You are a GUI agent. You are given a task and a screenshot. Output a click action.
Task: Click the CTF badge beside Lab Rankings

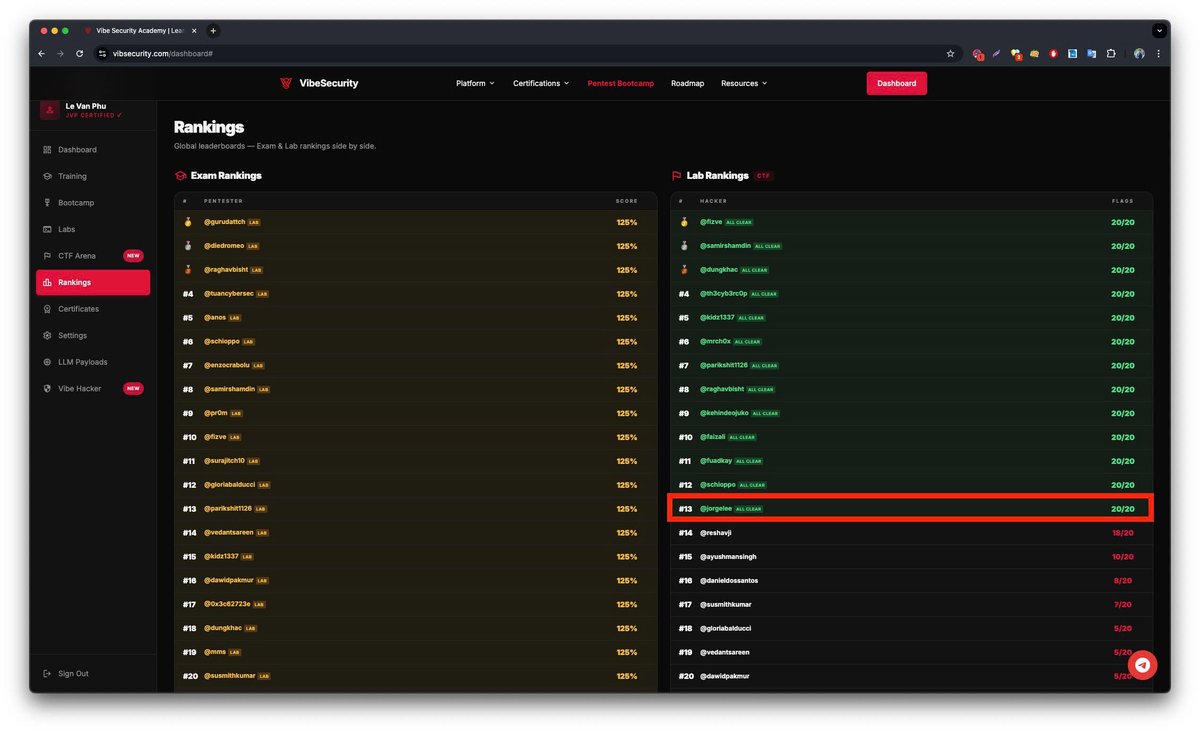(764, 176)
